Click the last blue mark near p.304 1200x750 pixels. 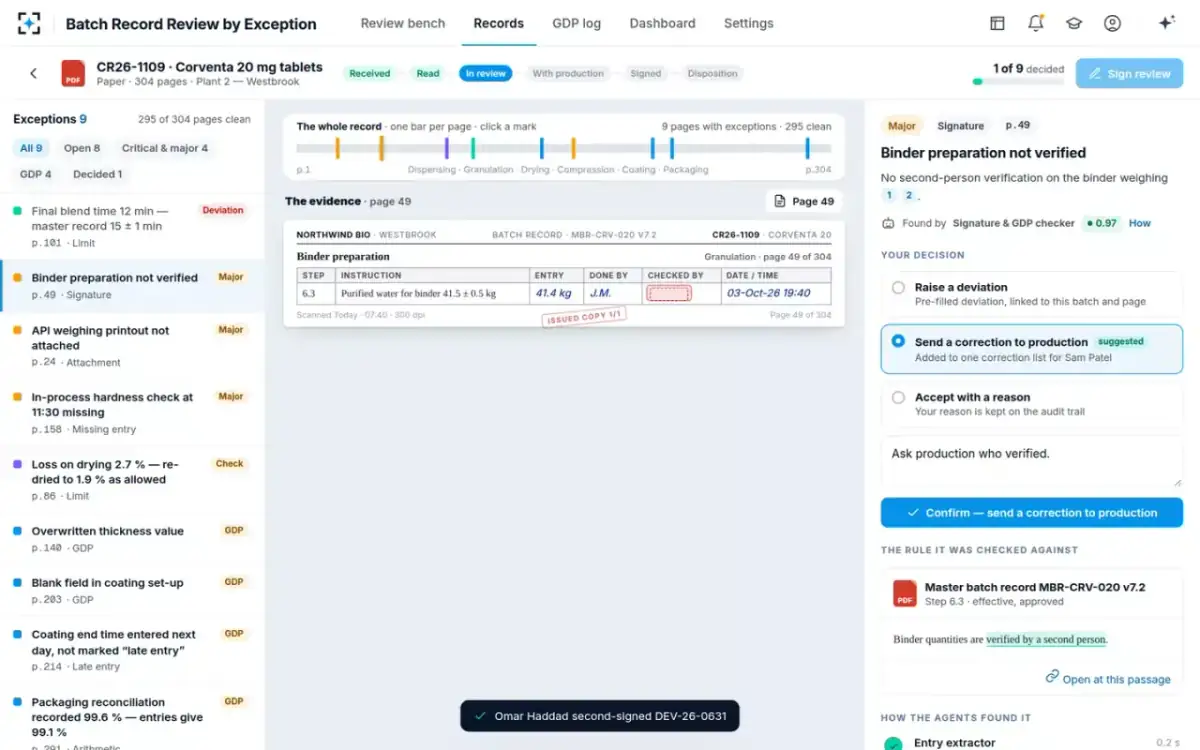tap(807, 148)
